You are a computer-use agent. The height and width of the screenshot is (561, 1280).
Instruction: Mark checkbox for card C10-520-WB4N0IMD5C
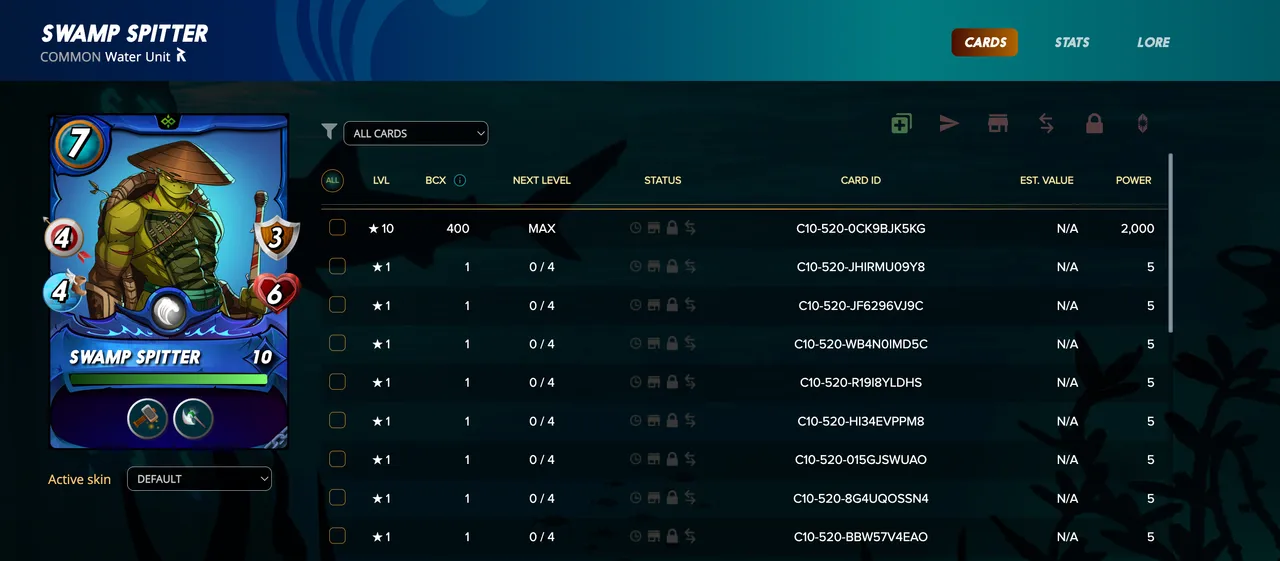click(x=337, y=343)
